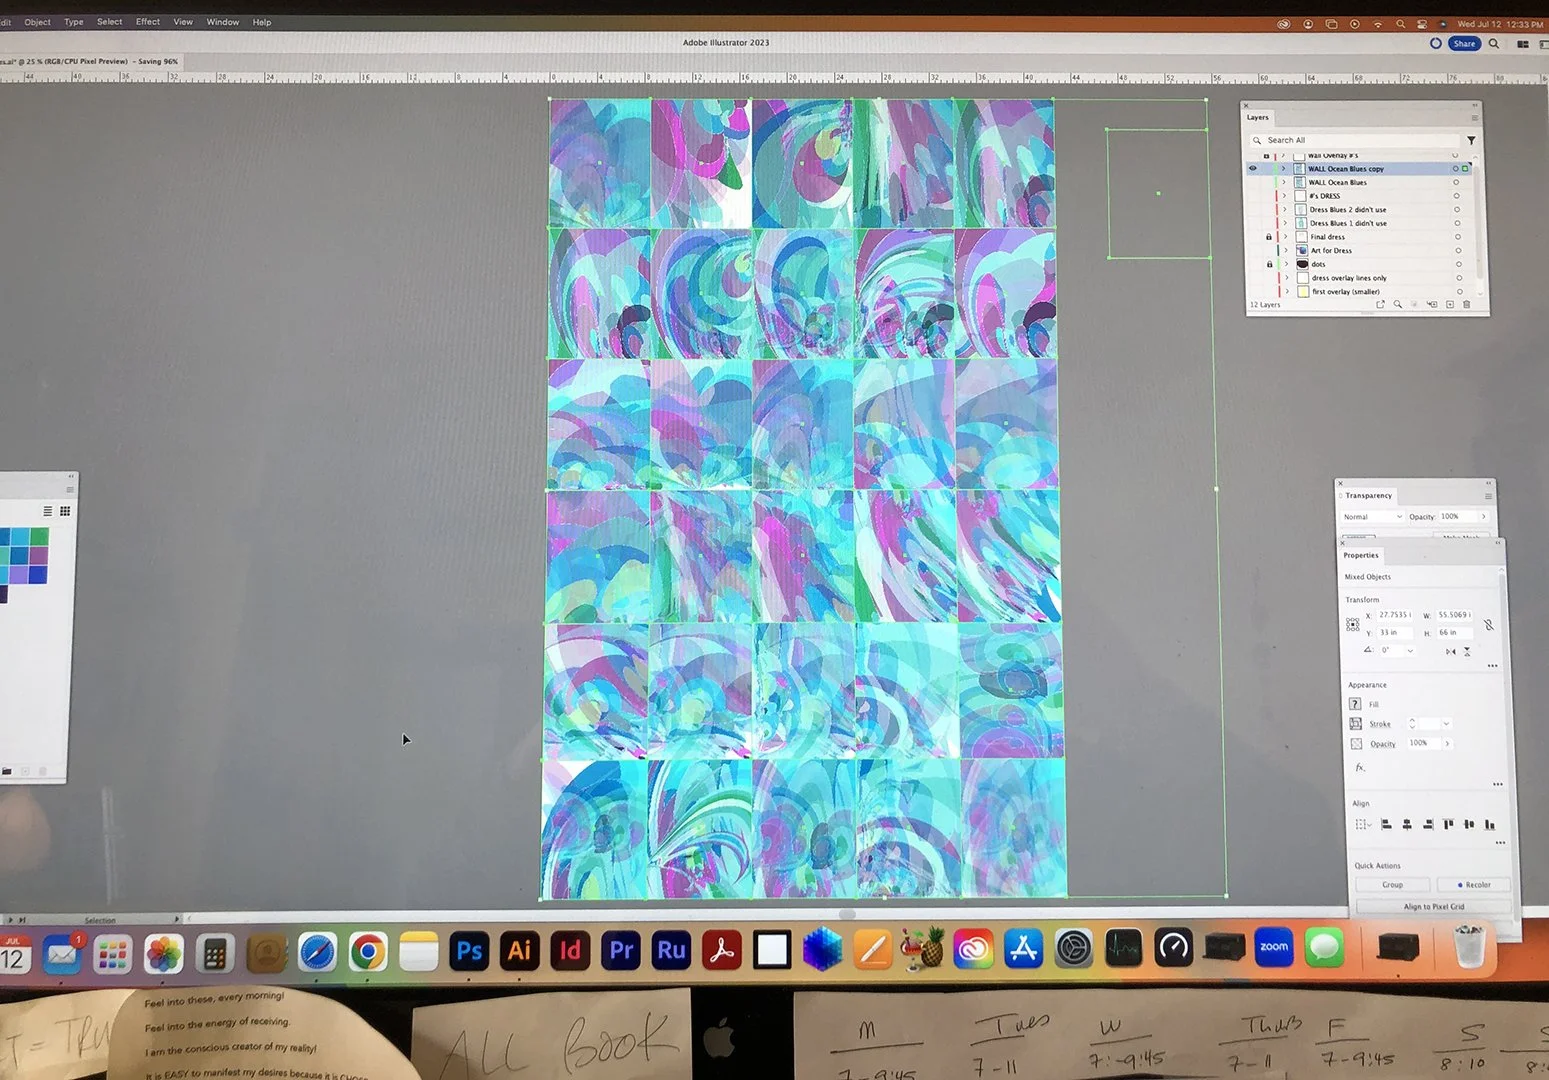The width and height of the screenshot is (1549, 1080).
Task: Click the layer filter funnel icon
Action: click(x=1471, y=140)
